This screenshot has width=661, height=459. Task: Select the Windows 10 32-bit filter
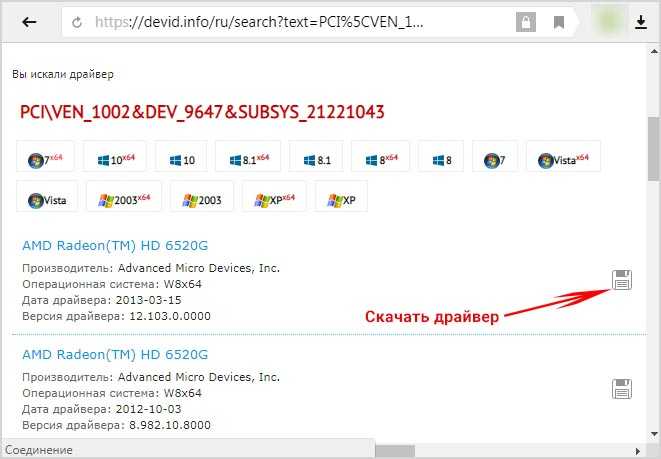pos(181,156)
